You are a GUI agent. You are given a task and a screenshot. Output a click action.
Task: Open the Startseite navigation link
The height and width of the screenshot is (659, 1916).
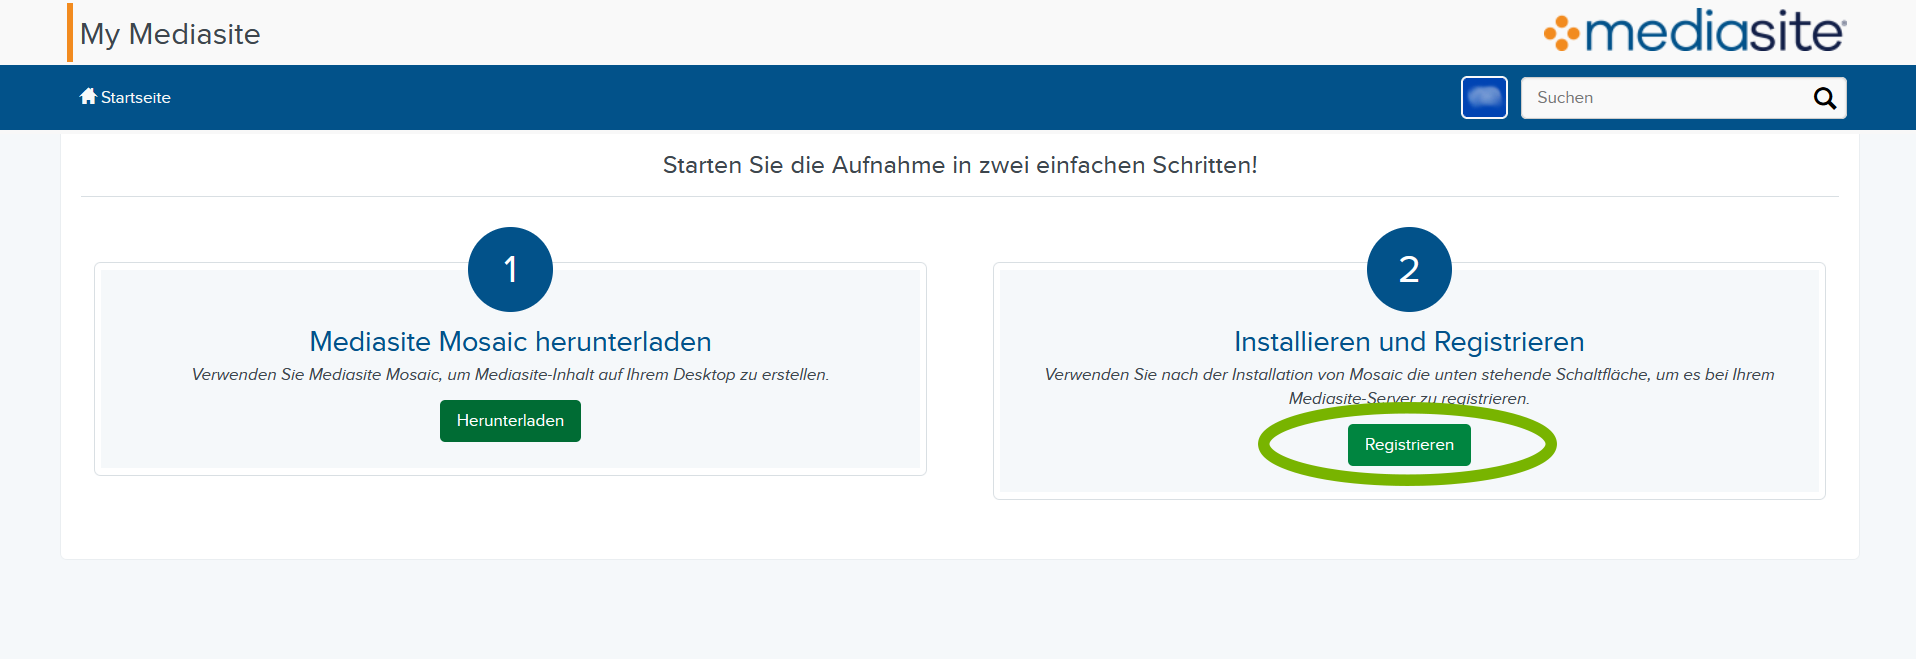125,97
